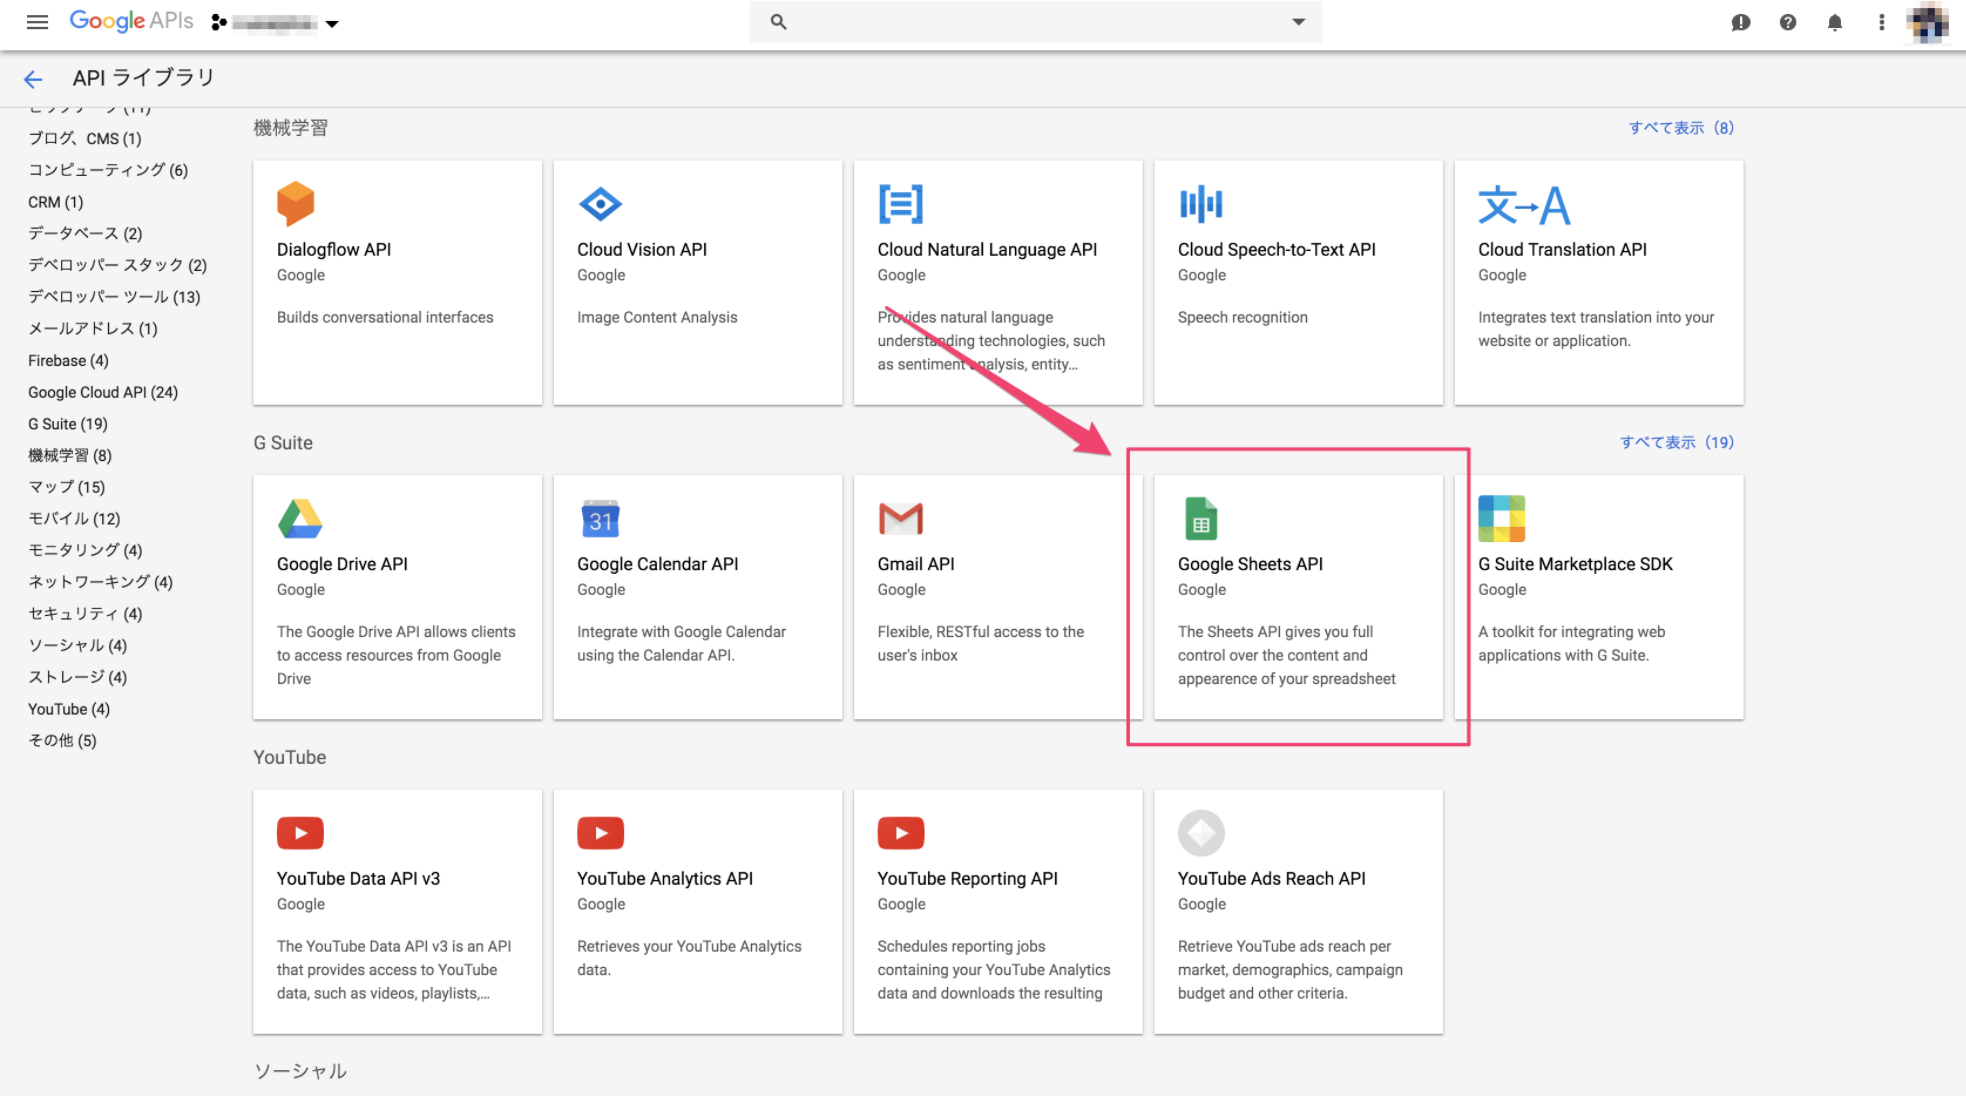Filter by CRM (1) category
The height and width of the screenshot is (1108, 1966).
56,203
